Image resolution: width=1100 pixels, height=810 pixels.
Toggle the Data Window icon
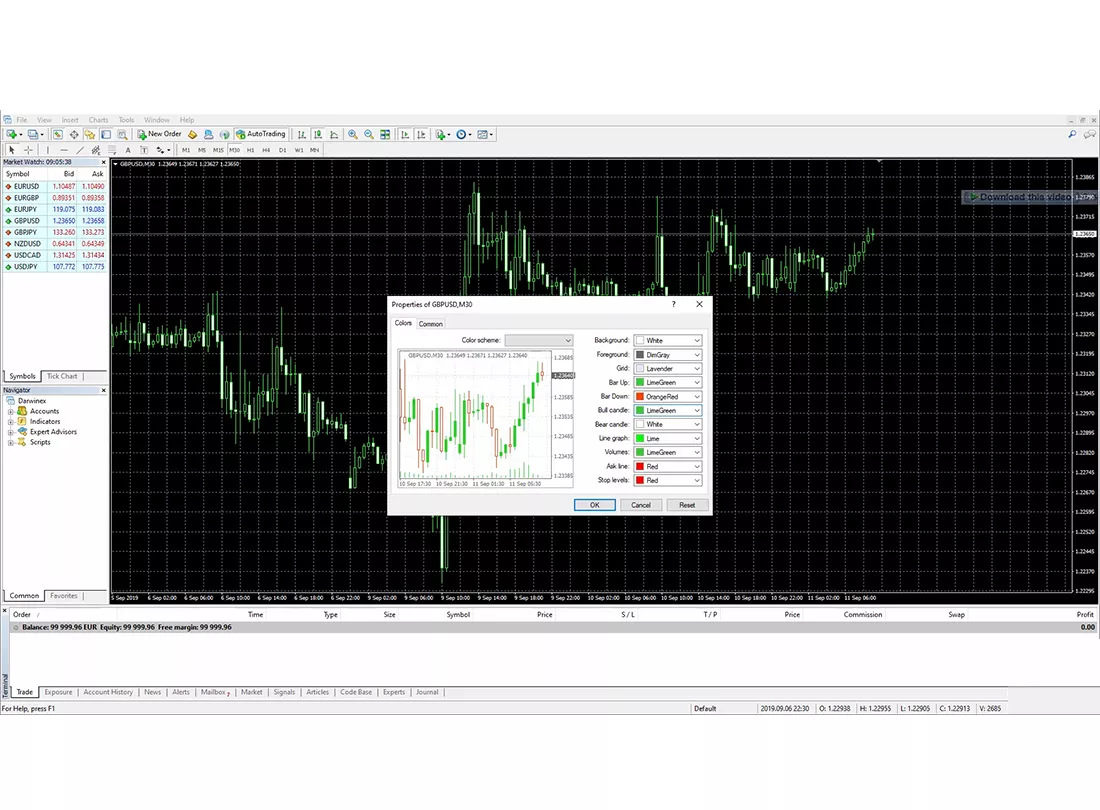click(74, 135)
